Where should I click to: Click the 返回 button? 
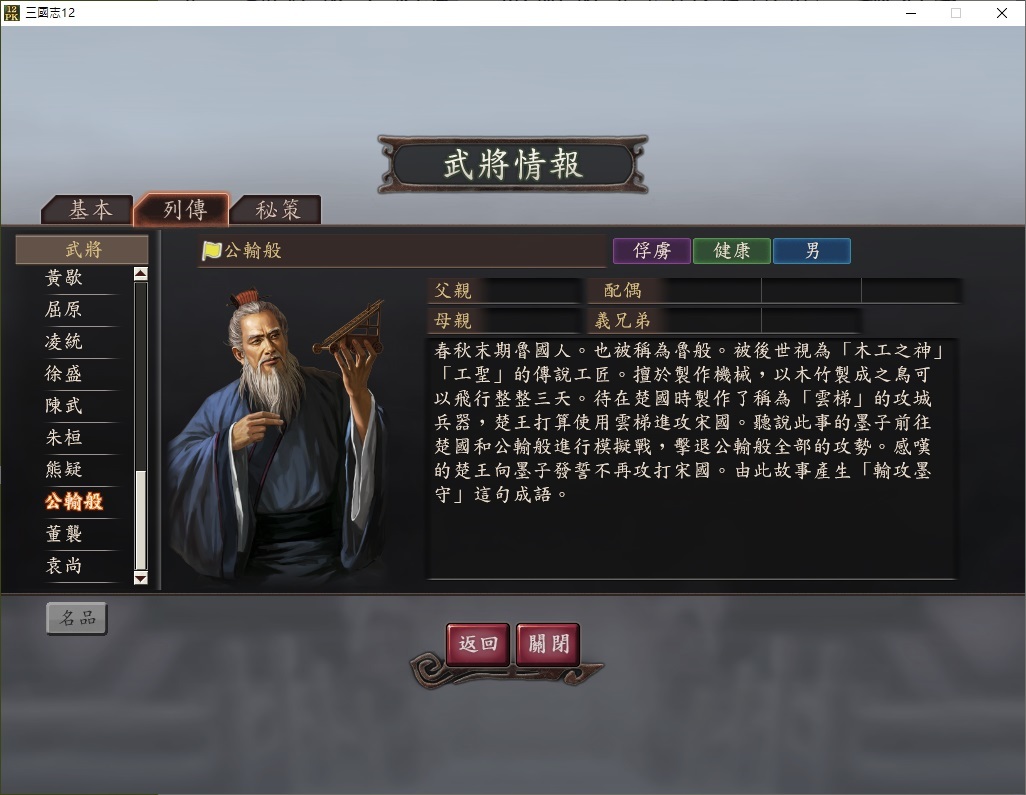click(478, 644)
